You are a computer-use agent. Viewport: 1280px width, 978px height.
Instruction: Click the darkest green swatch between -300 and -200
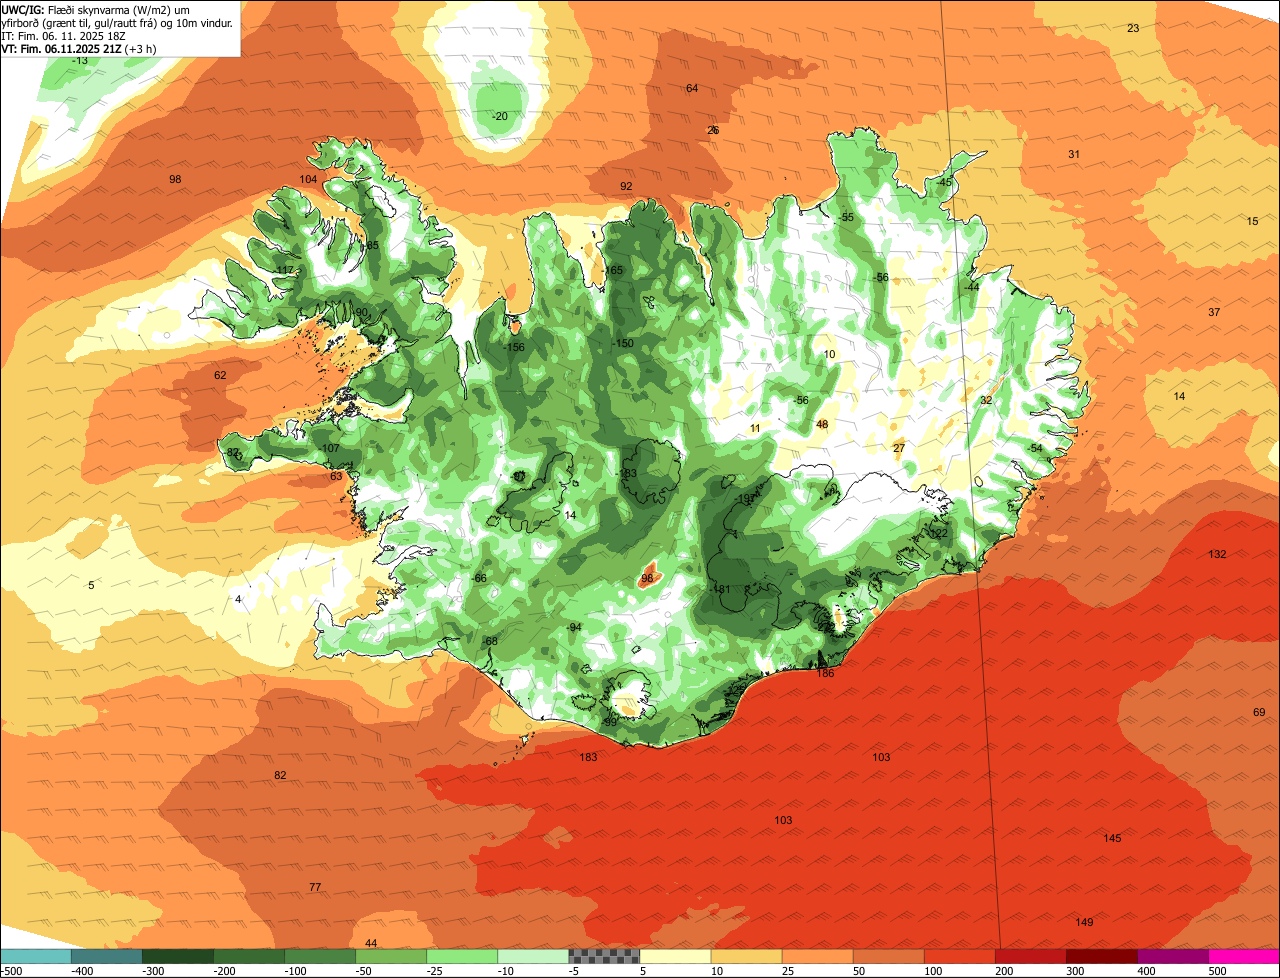[177, 956]
